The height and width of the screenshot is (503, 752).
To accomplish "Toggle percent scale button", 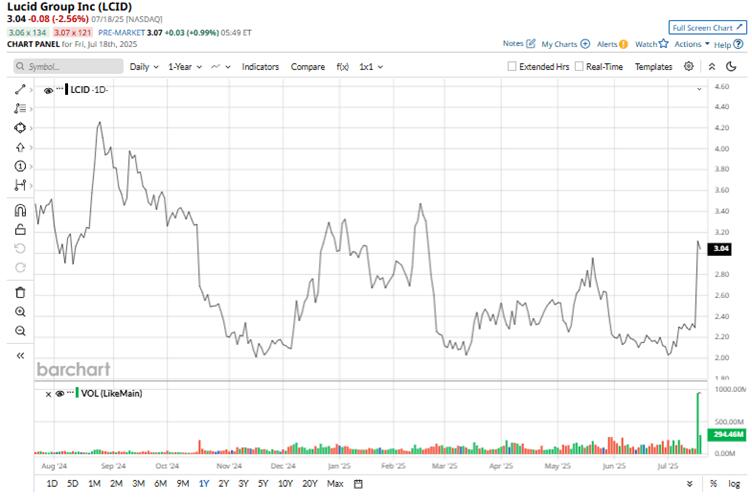I will [713, 484].
